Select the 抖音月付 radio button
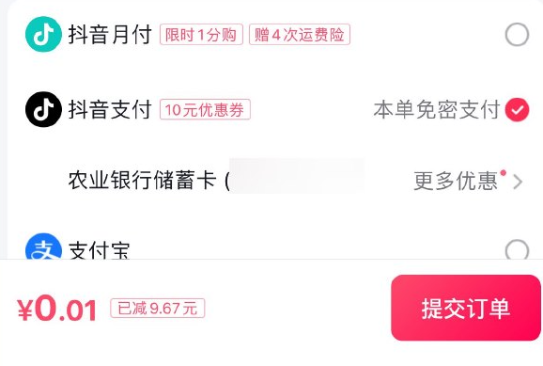 tap(517, 35)
